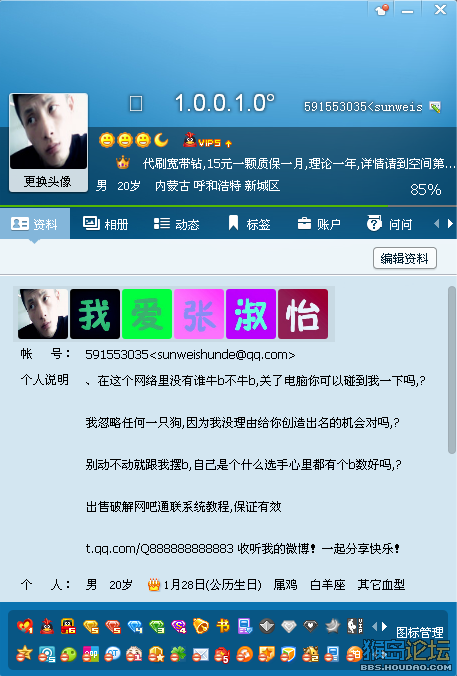
Task: Click 更换头像 to change avatar
Action: pyautogui.click(x=48, y=182)
